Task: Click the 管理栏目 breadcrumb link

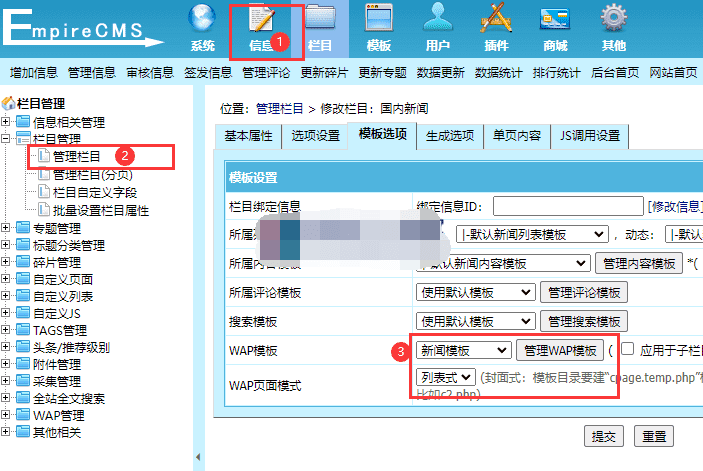Action: 280,108
